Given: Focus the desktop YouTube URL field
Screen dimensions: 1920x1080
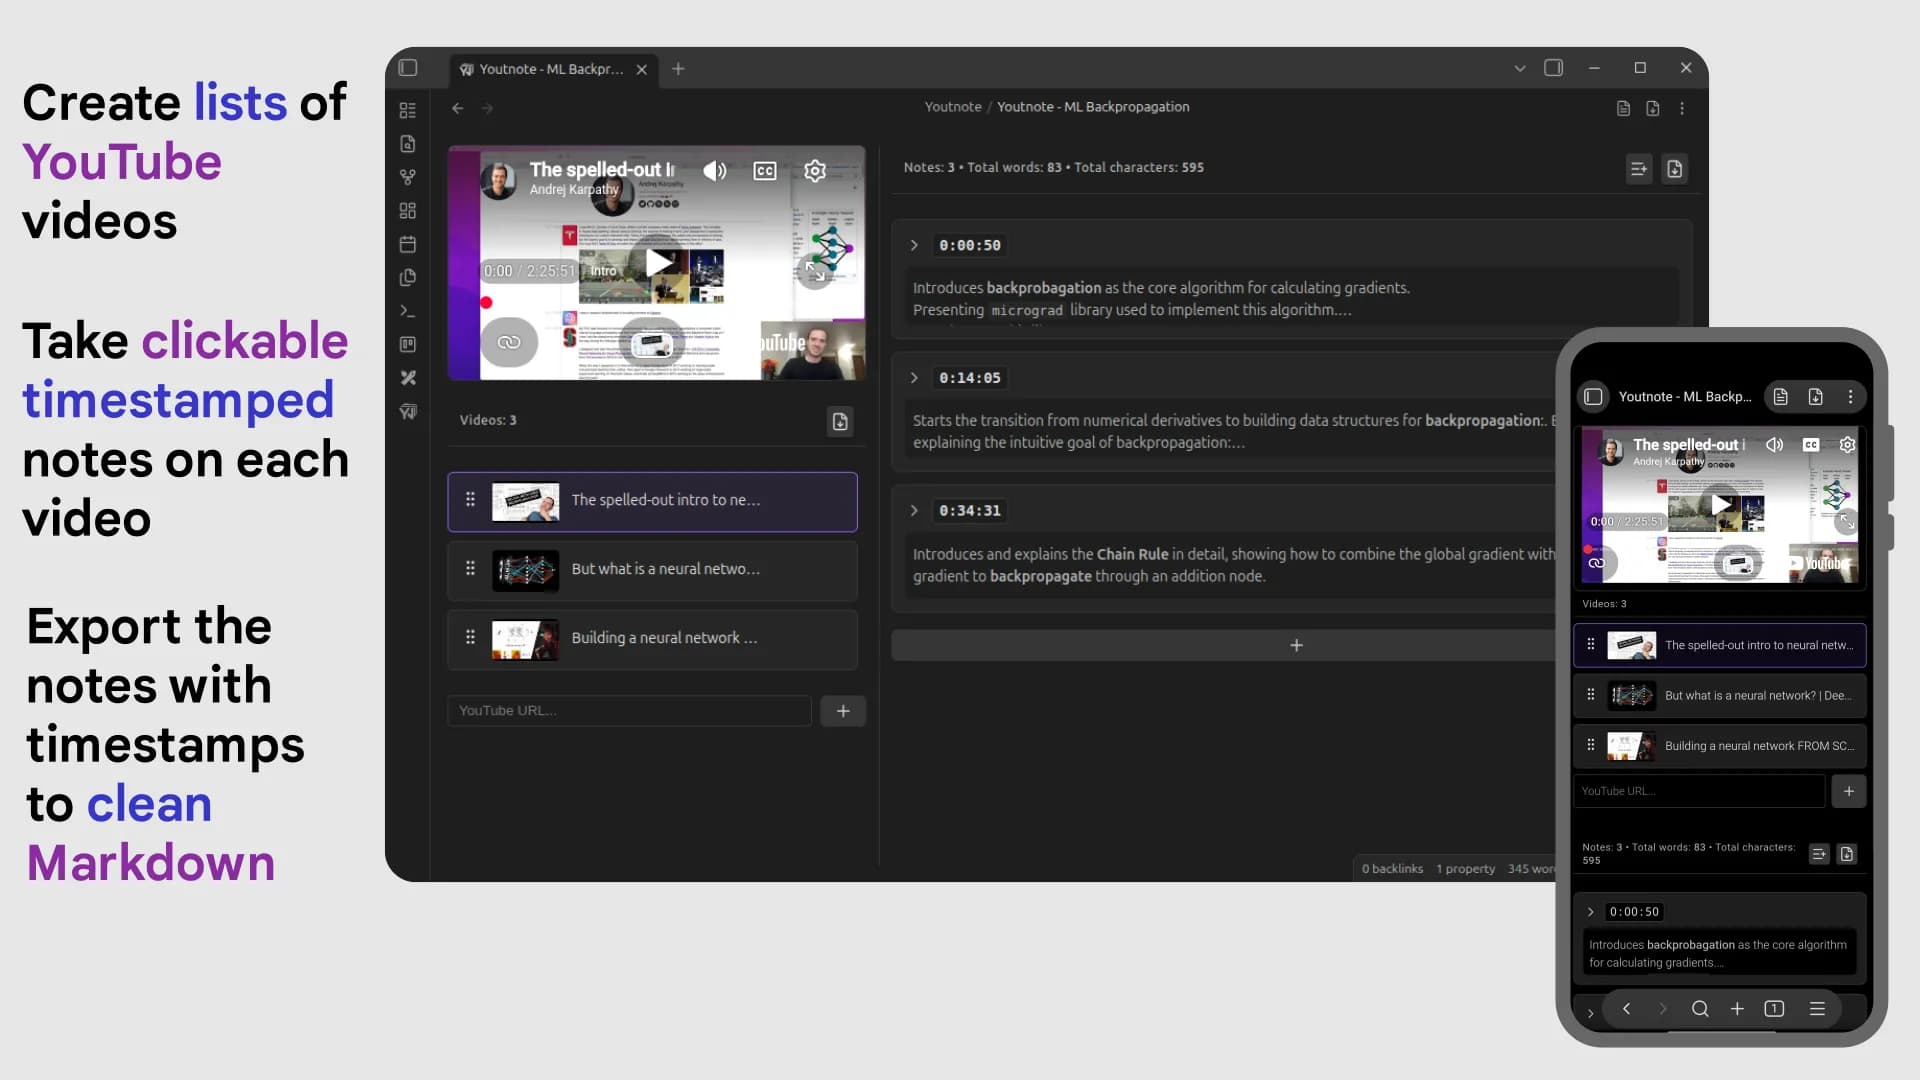Looking at the screenshot, I should tap(629, 711).
